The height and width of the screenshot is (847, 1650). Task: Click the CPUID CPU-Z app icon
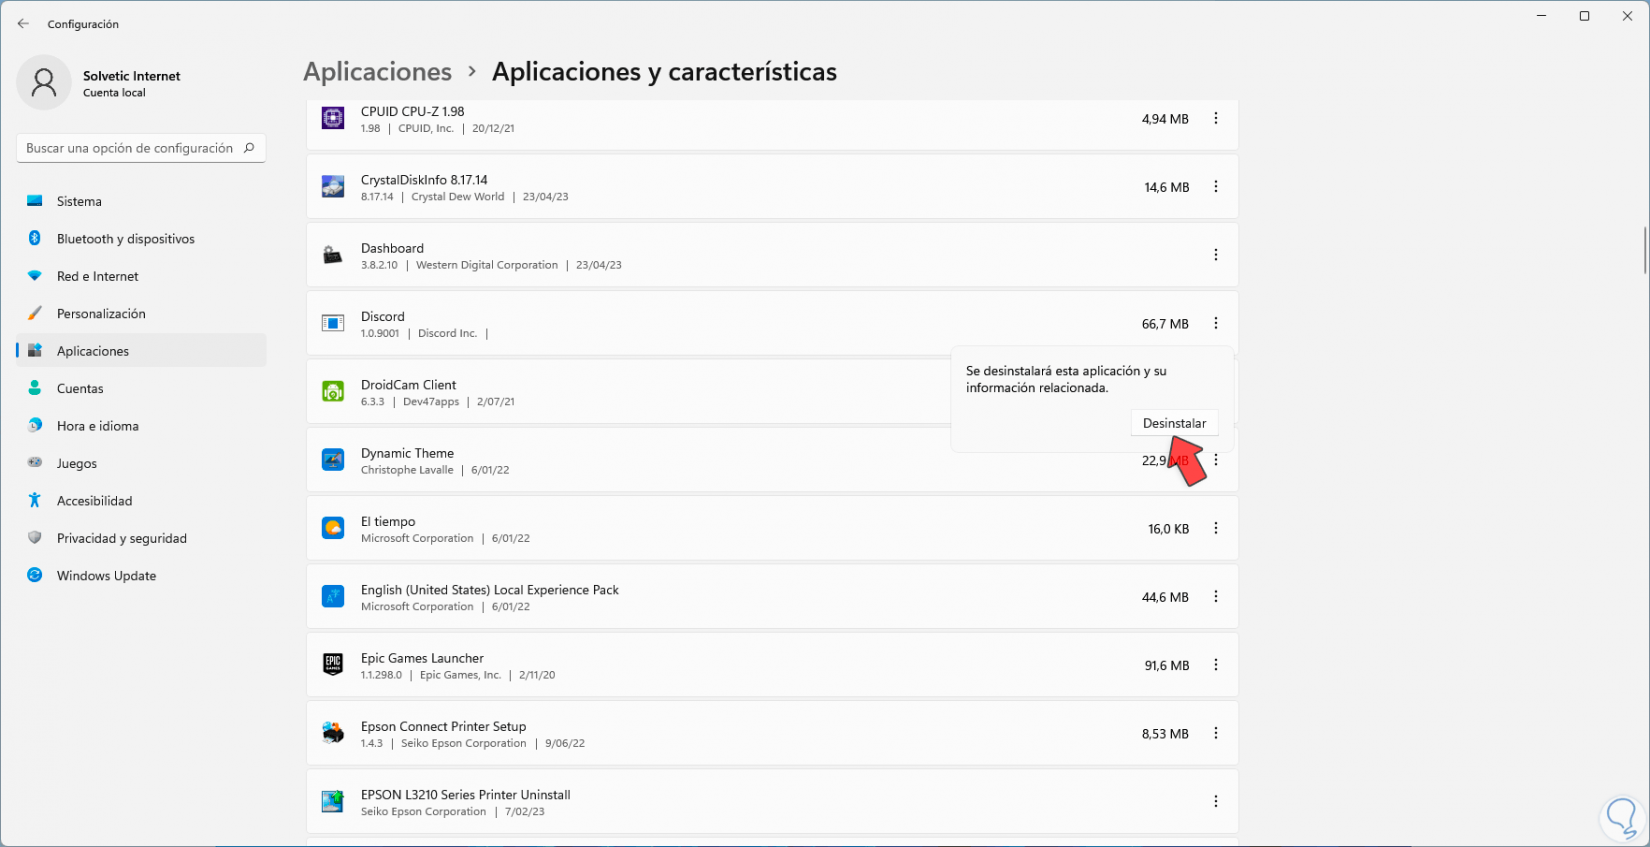pyautogui.click(x=333, y=119)
